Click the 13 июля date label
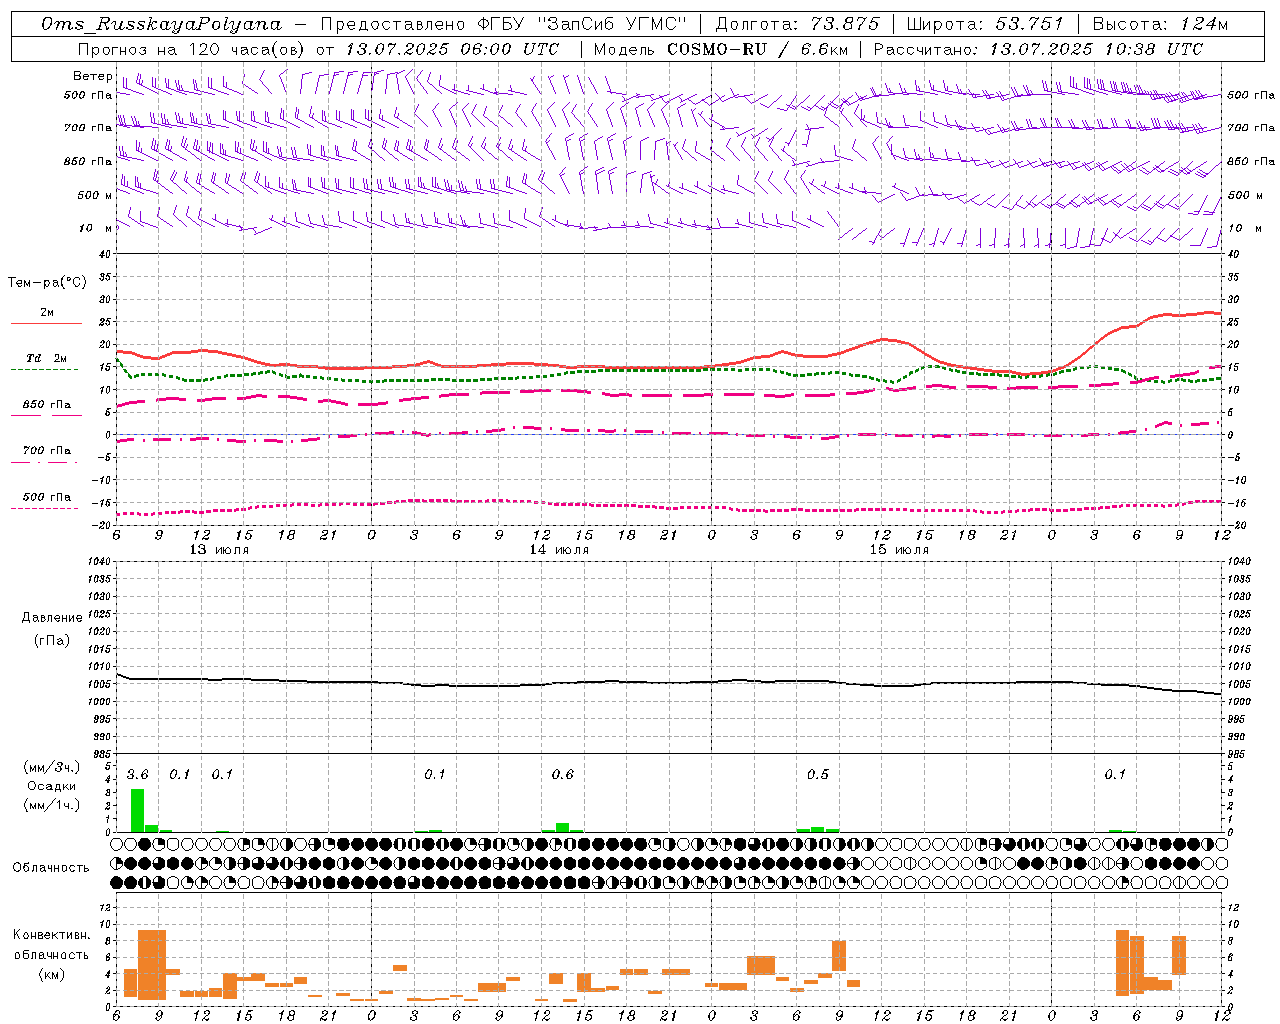The image size is (1280, 1024). click(x=219, y=550)
